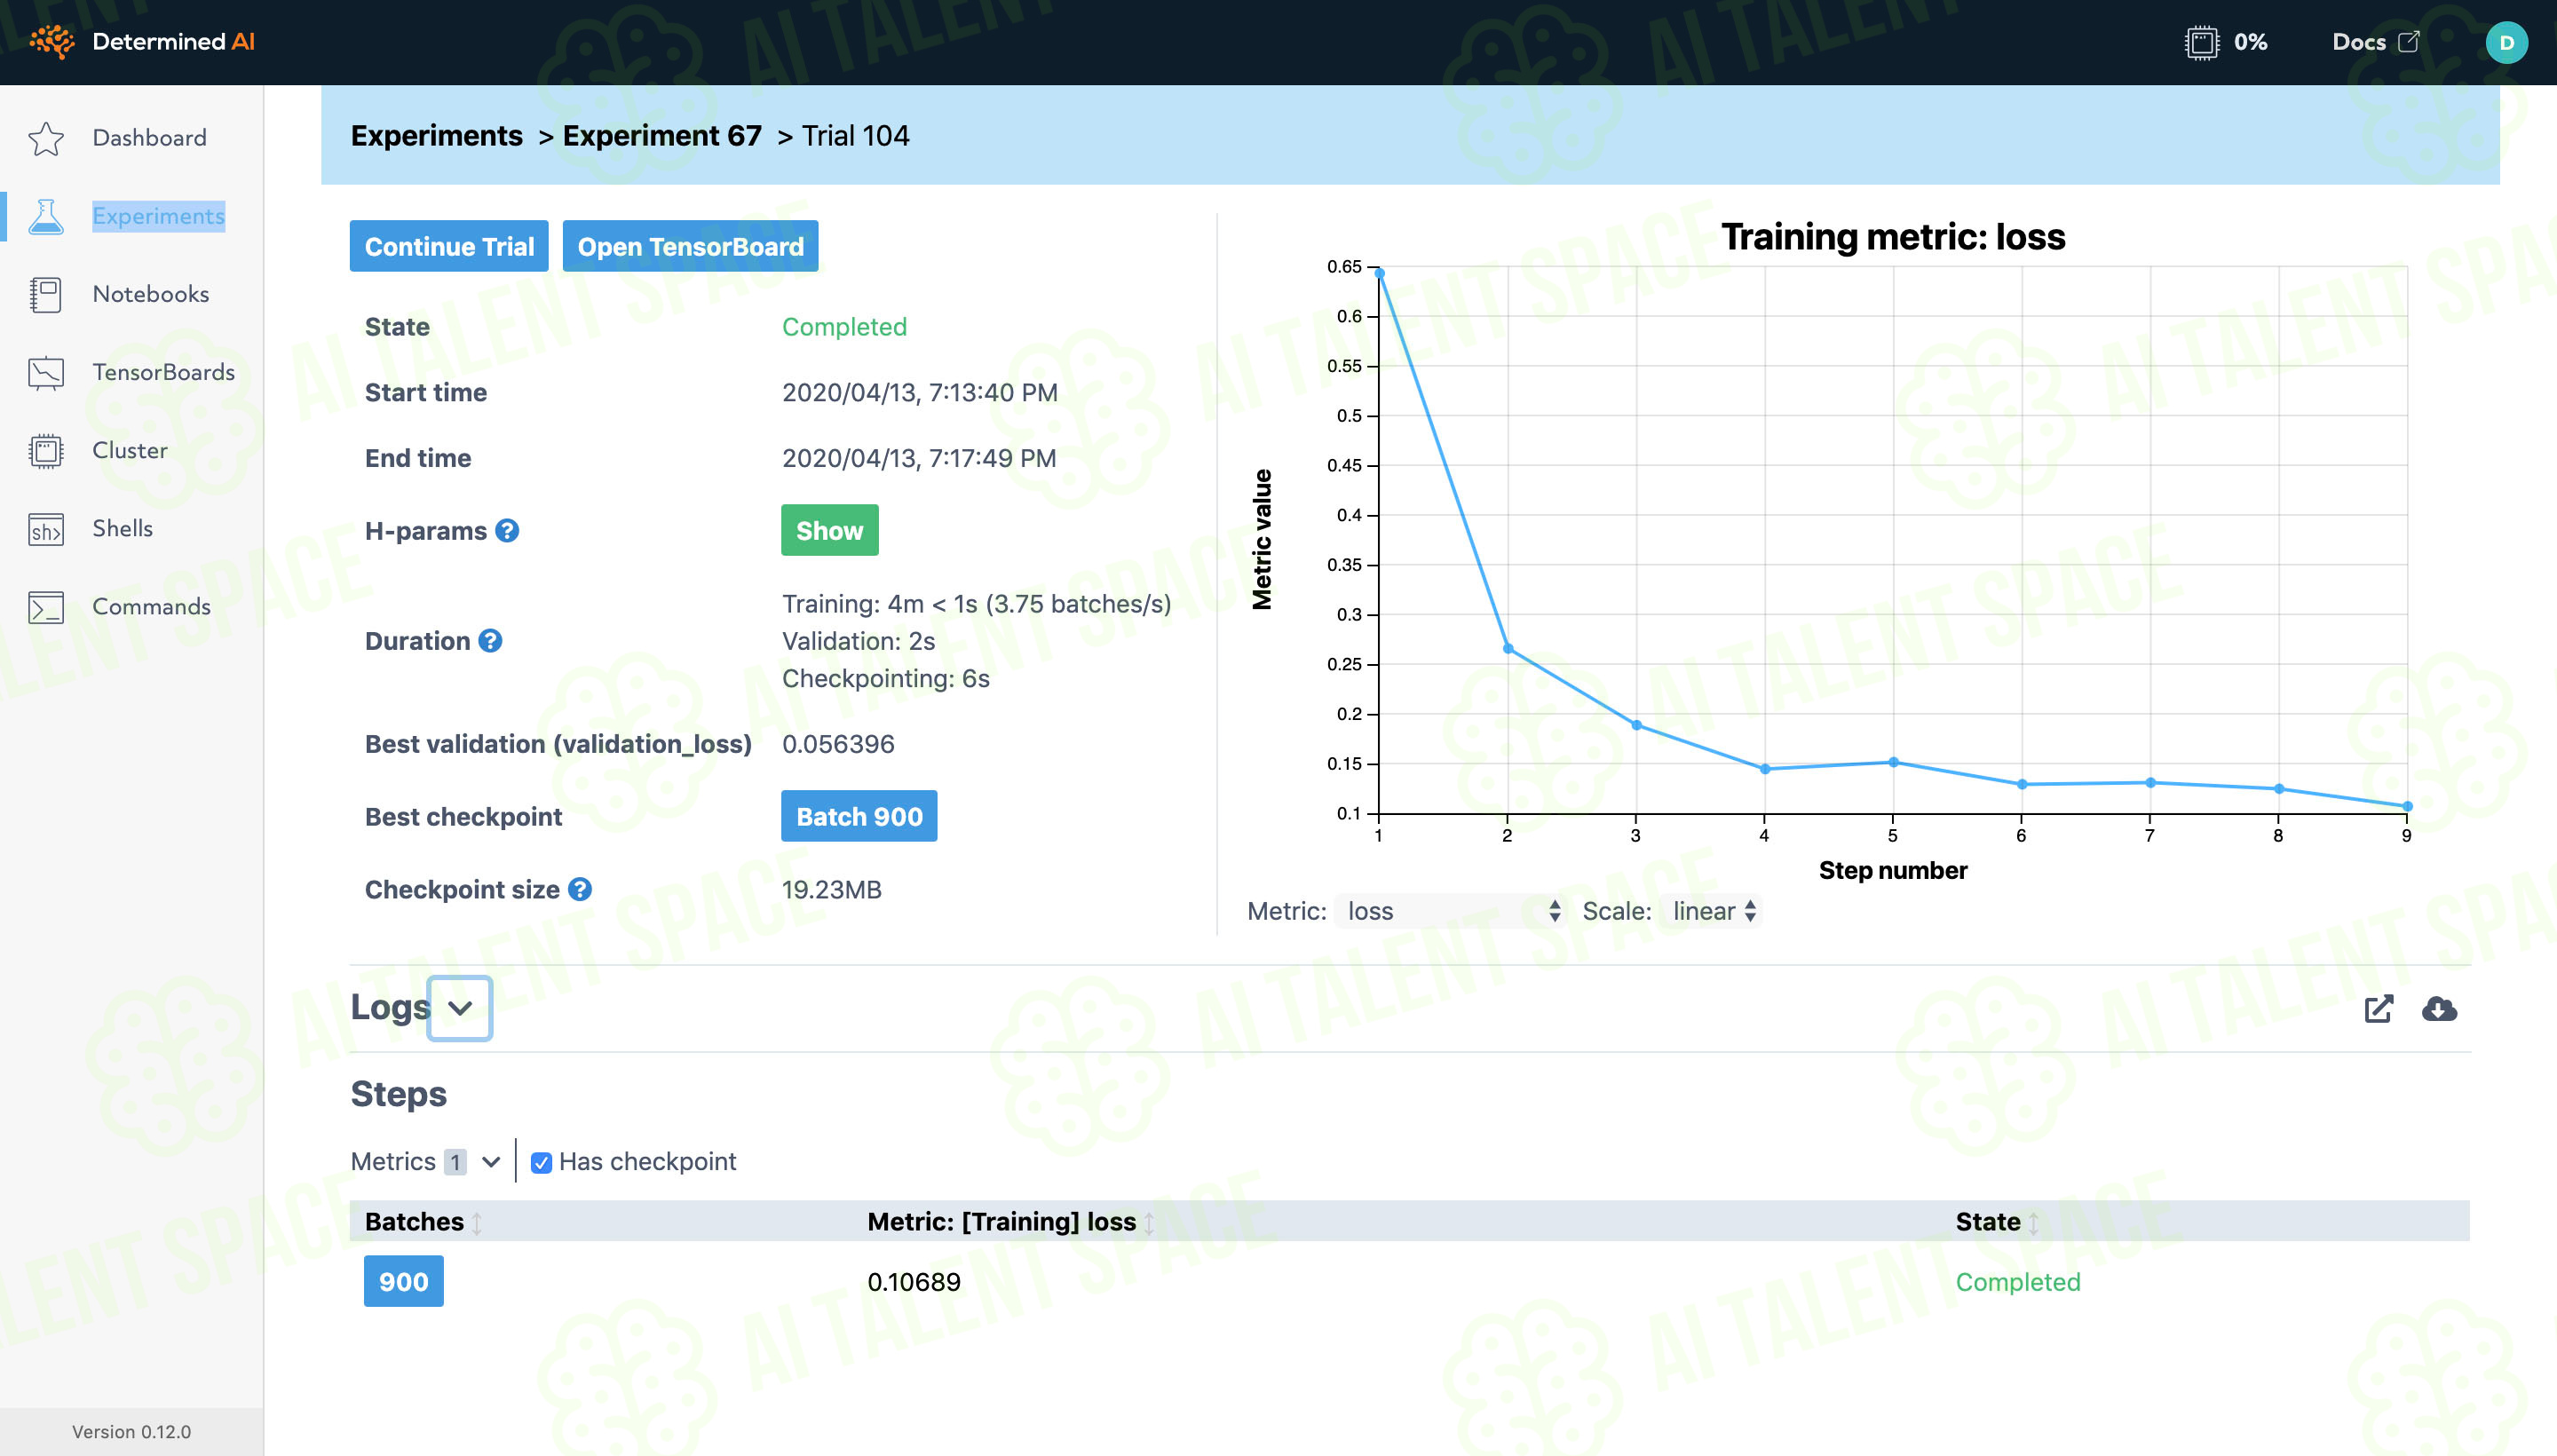This screenshot has width=2557, height=1456.
Task: Click the step 5 data point on chart
Action: click(1893, 762)
